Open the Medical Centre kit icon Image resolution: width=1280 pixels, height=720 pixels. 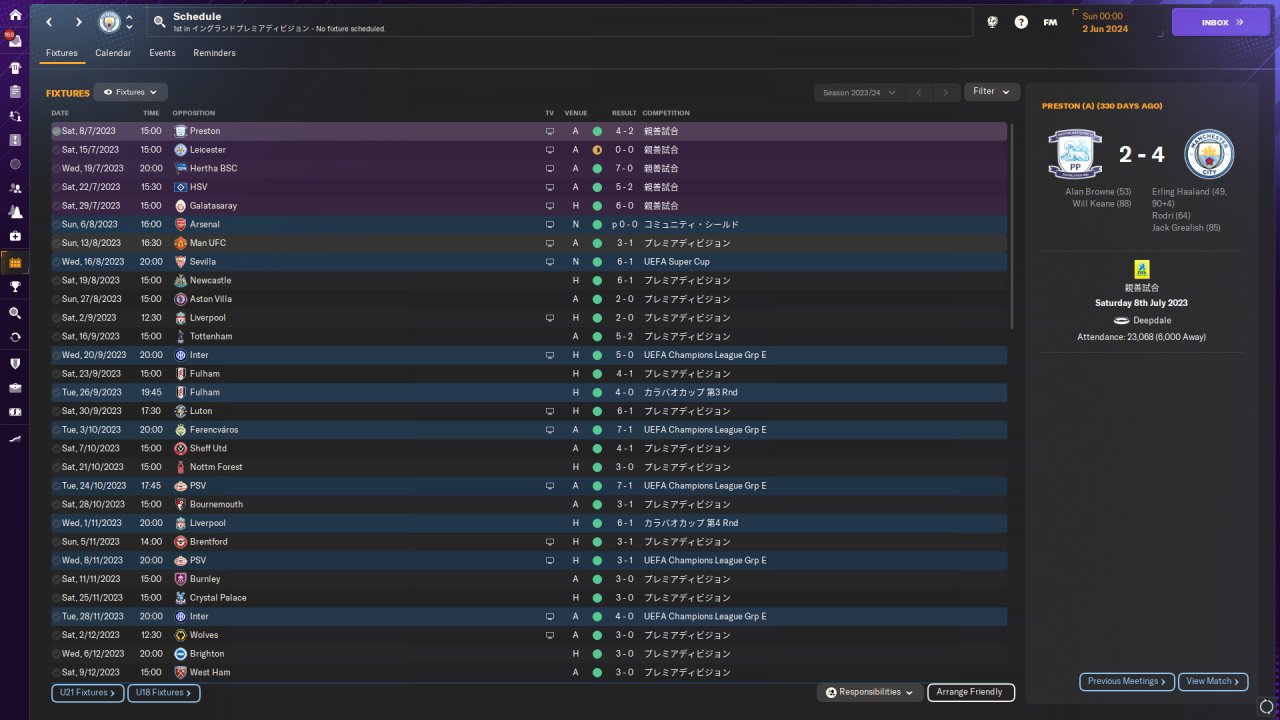15,236
